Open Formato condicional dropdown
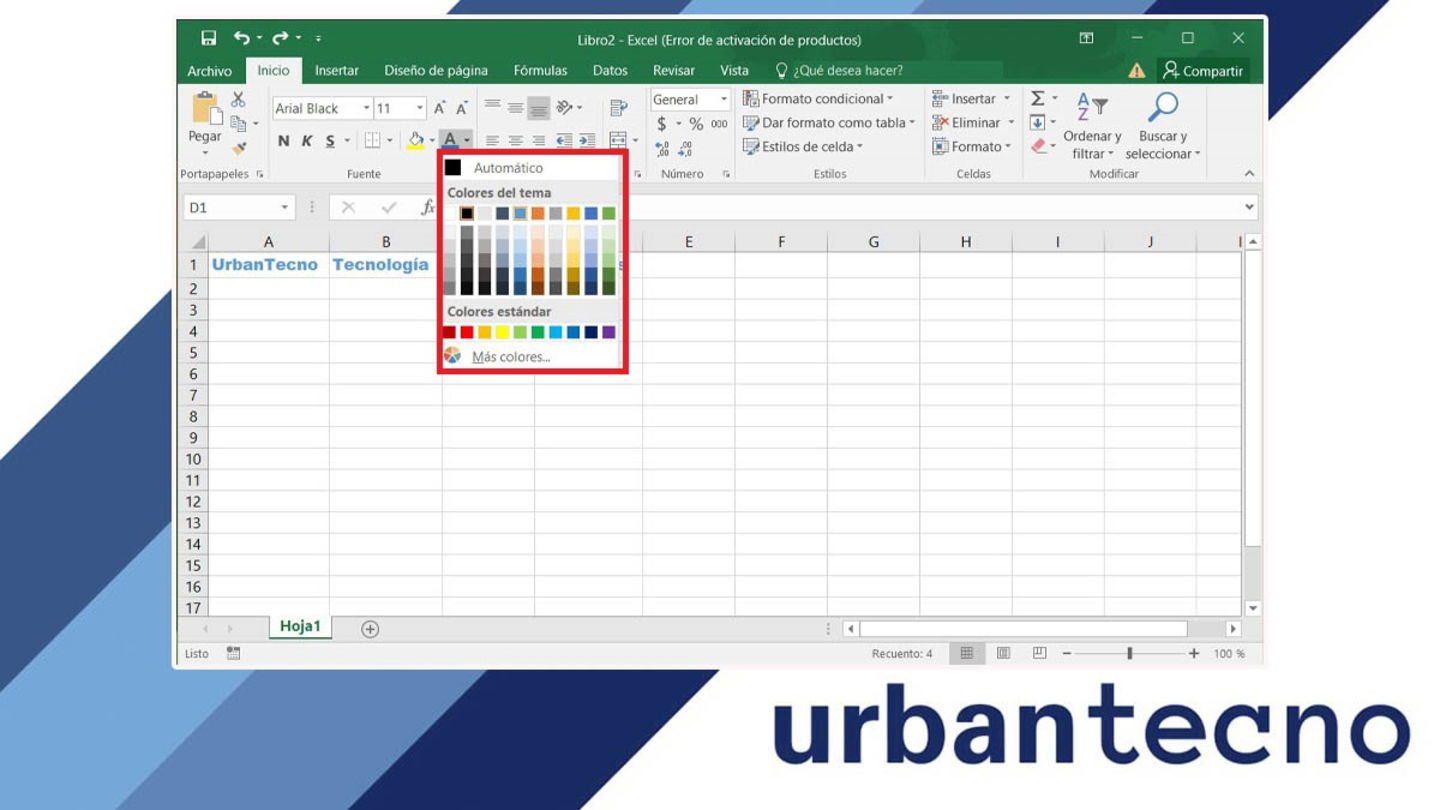 (818, 98)
